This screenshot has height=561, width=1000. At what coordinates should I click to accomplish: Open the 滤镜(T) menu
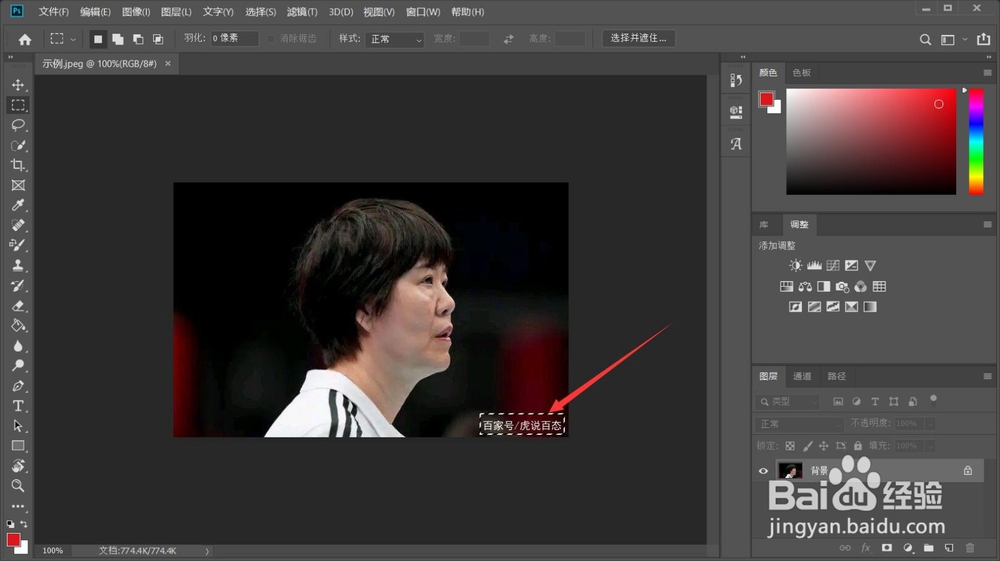pyautogui.click(x=302, y=12)
